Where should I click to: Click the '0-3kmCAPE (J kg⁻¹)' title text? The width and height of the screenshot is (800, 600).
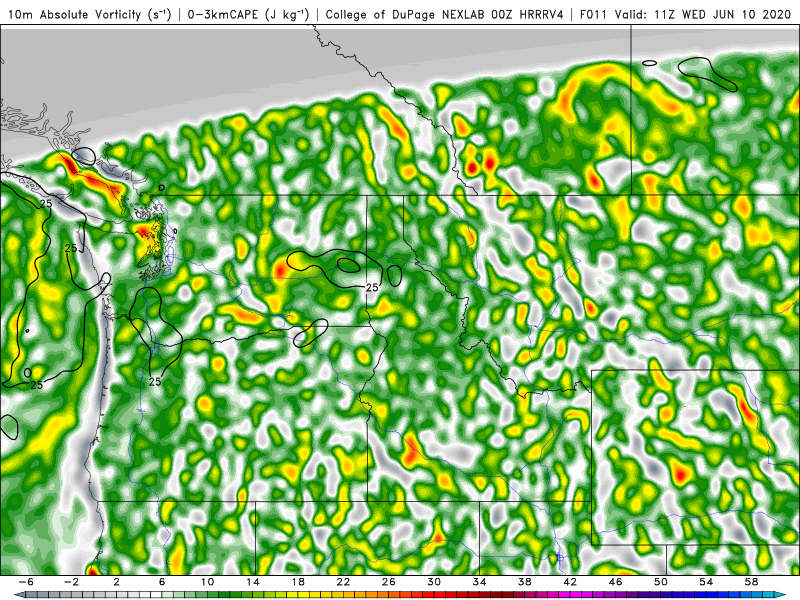coord(247,14)
